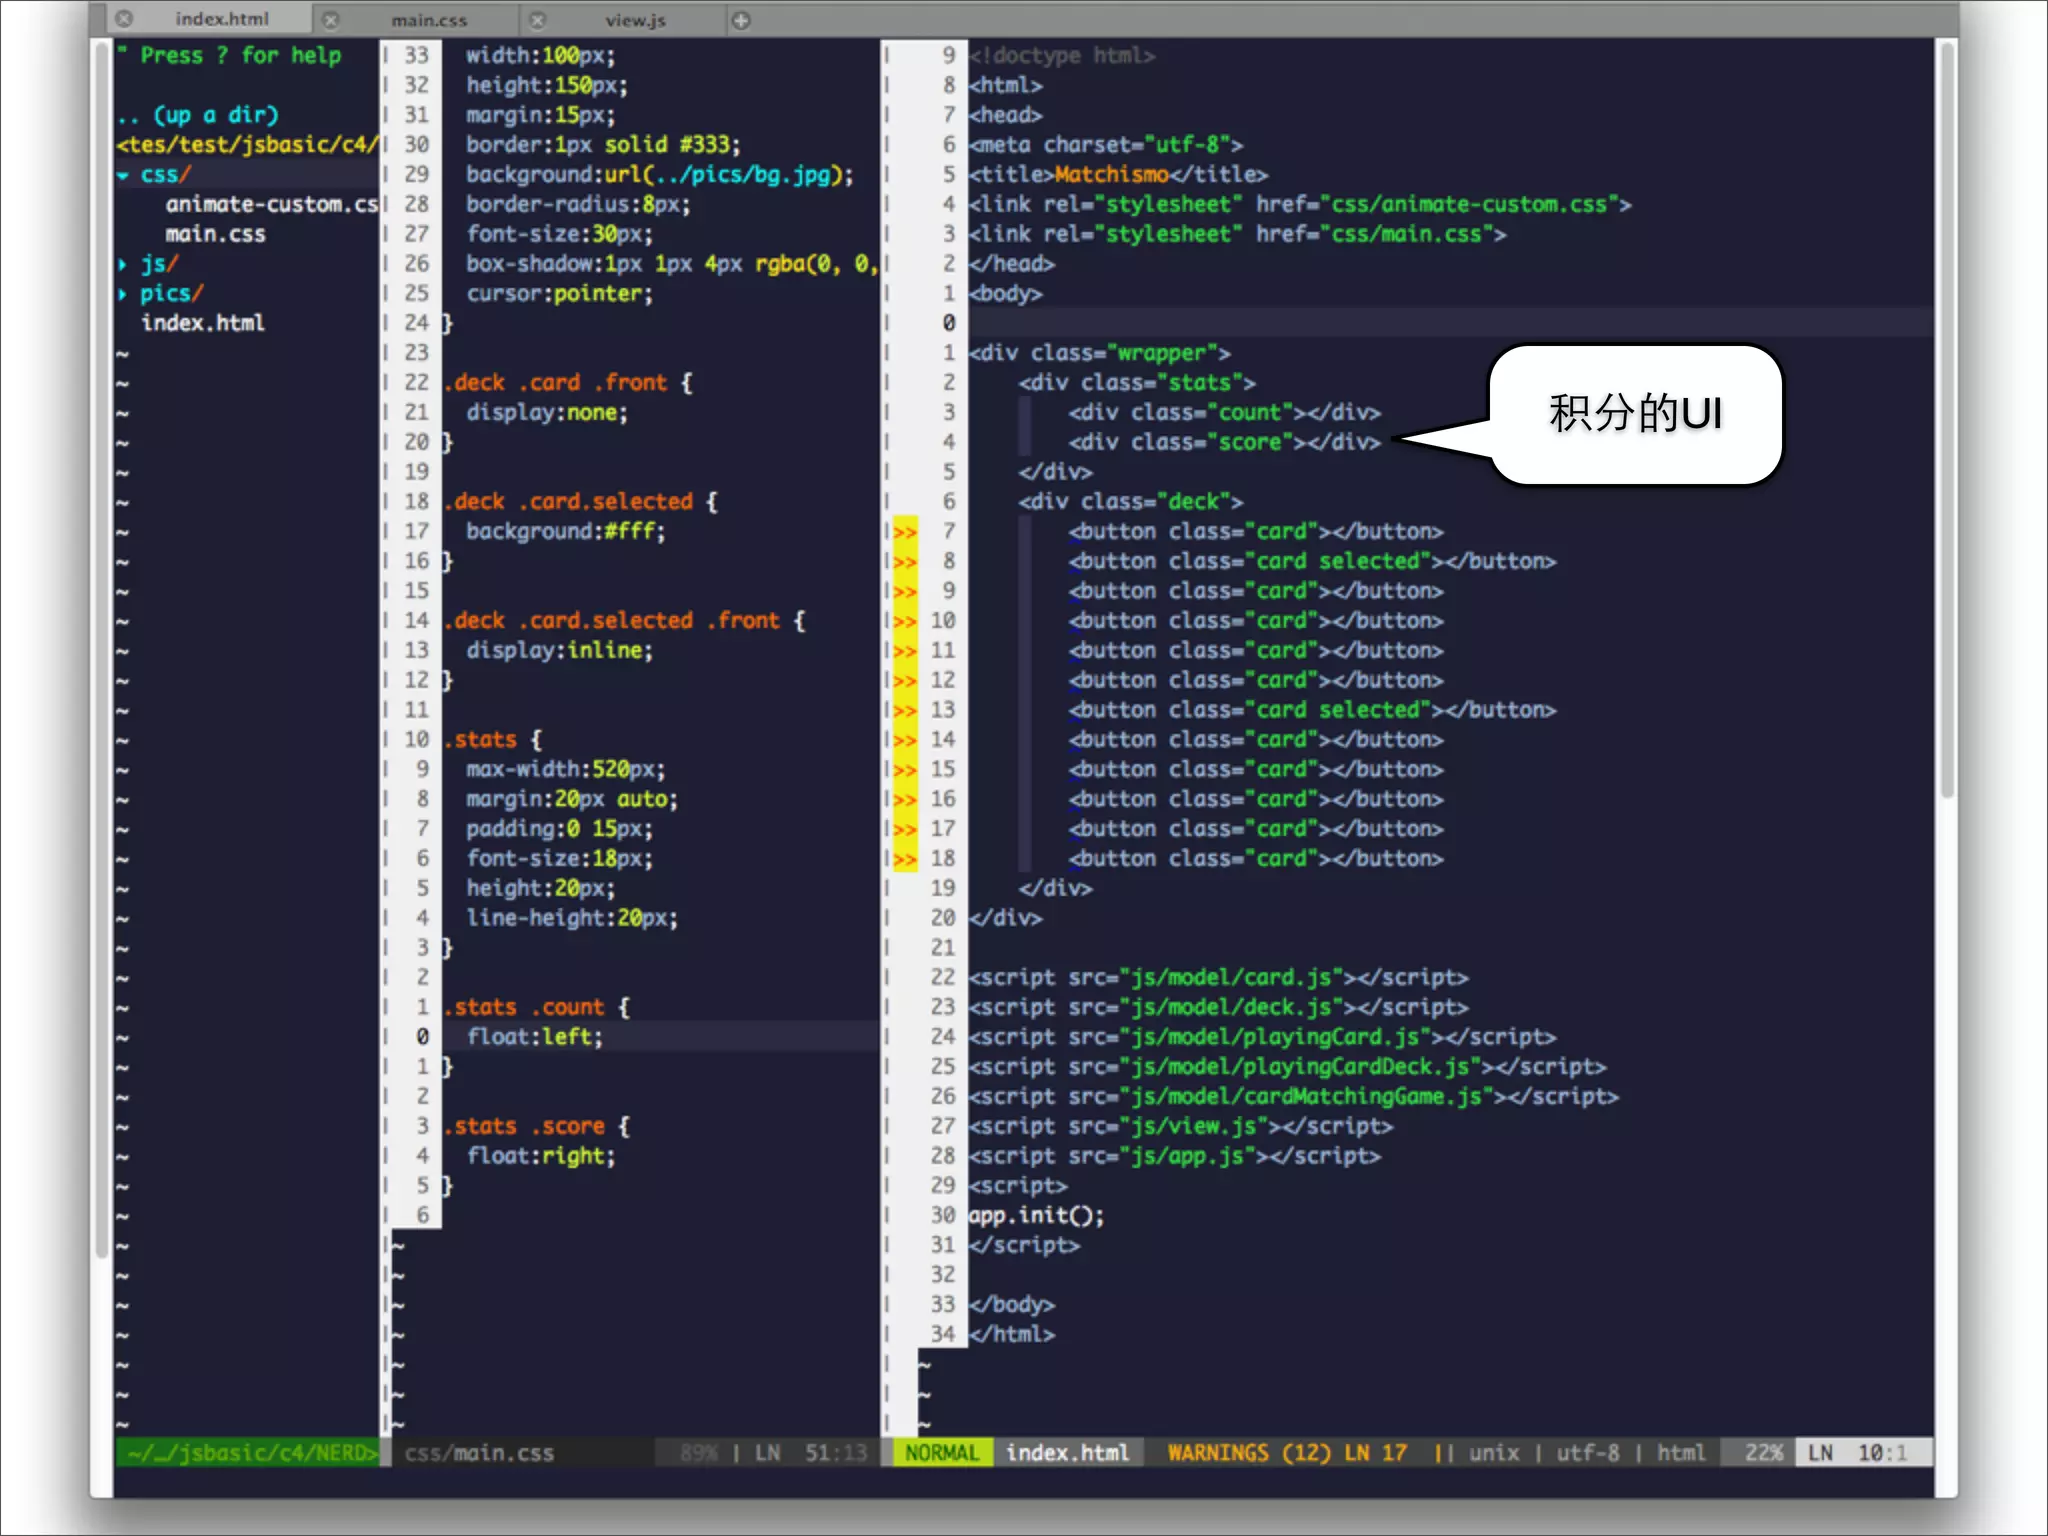2048x1536 pixels.
Task: Click the 'unix' file format indicator in status bar
Action: click(x=1494, y=1453)
